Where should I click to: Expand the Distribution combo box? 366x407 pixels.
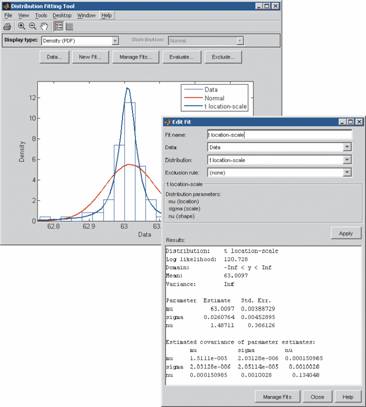279,160
